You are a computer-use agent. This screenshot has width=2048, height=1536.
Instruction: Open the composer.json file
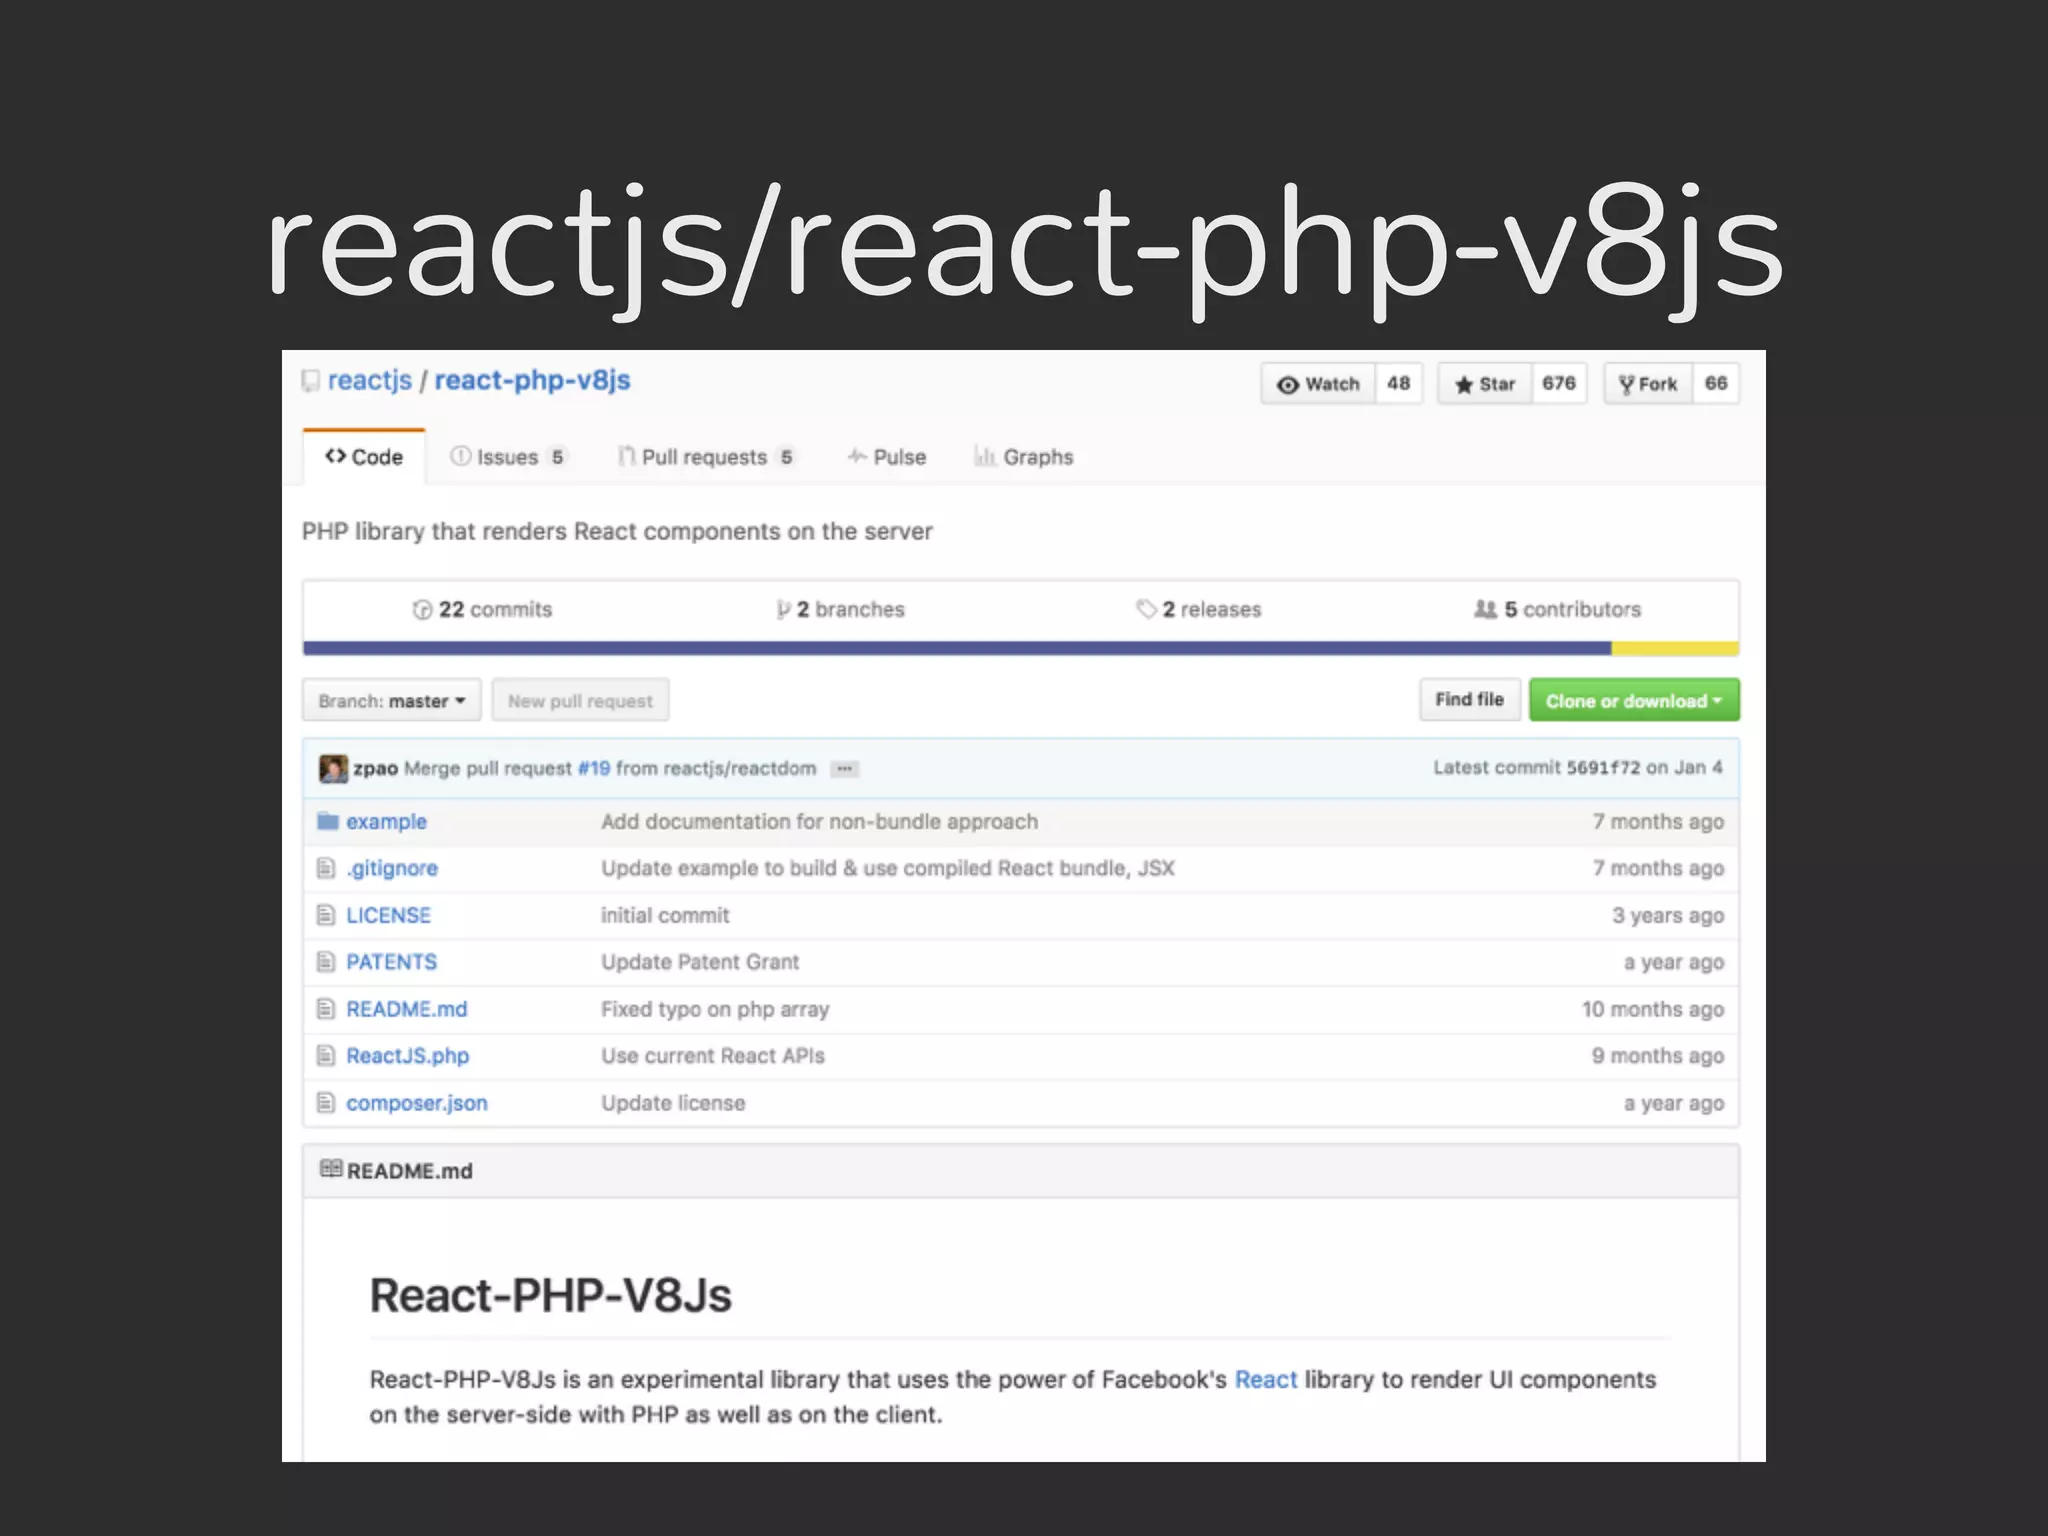coord(417,1103)
